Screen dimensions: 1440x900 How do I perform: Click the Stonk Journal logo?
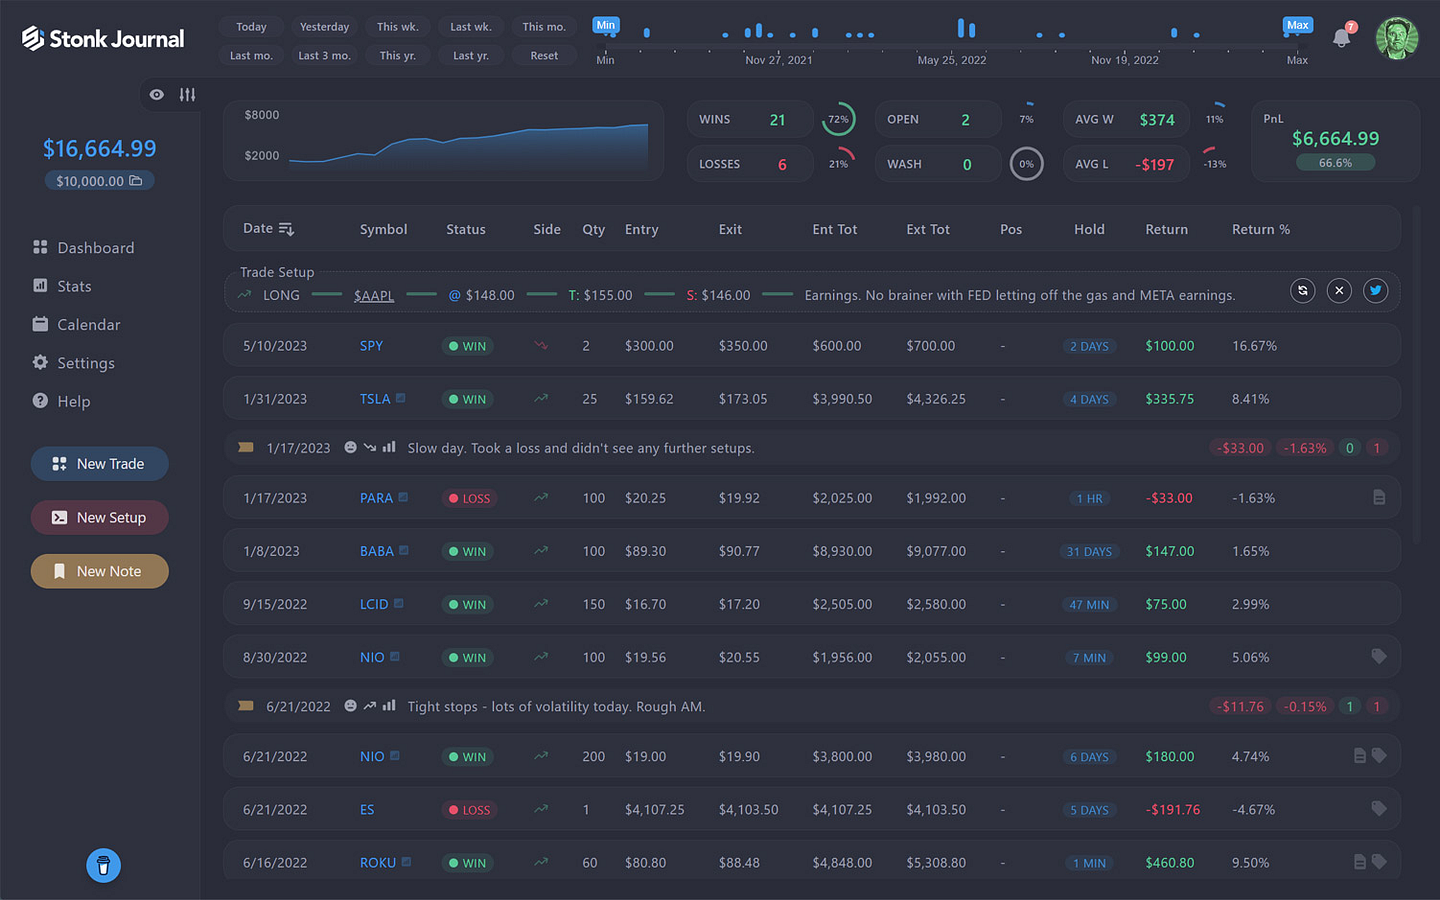[103, 39]
